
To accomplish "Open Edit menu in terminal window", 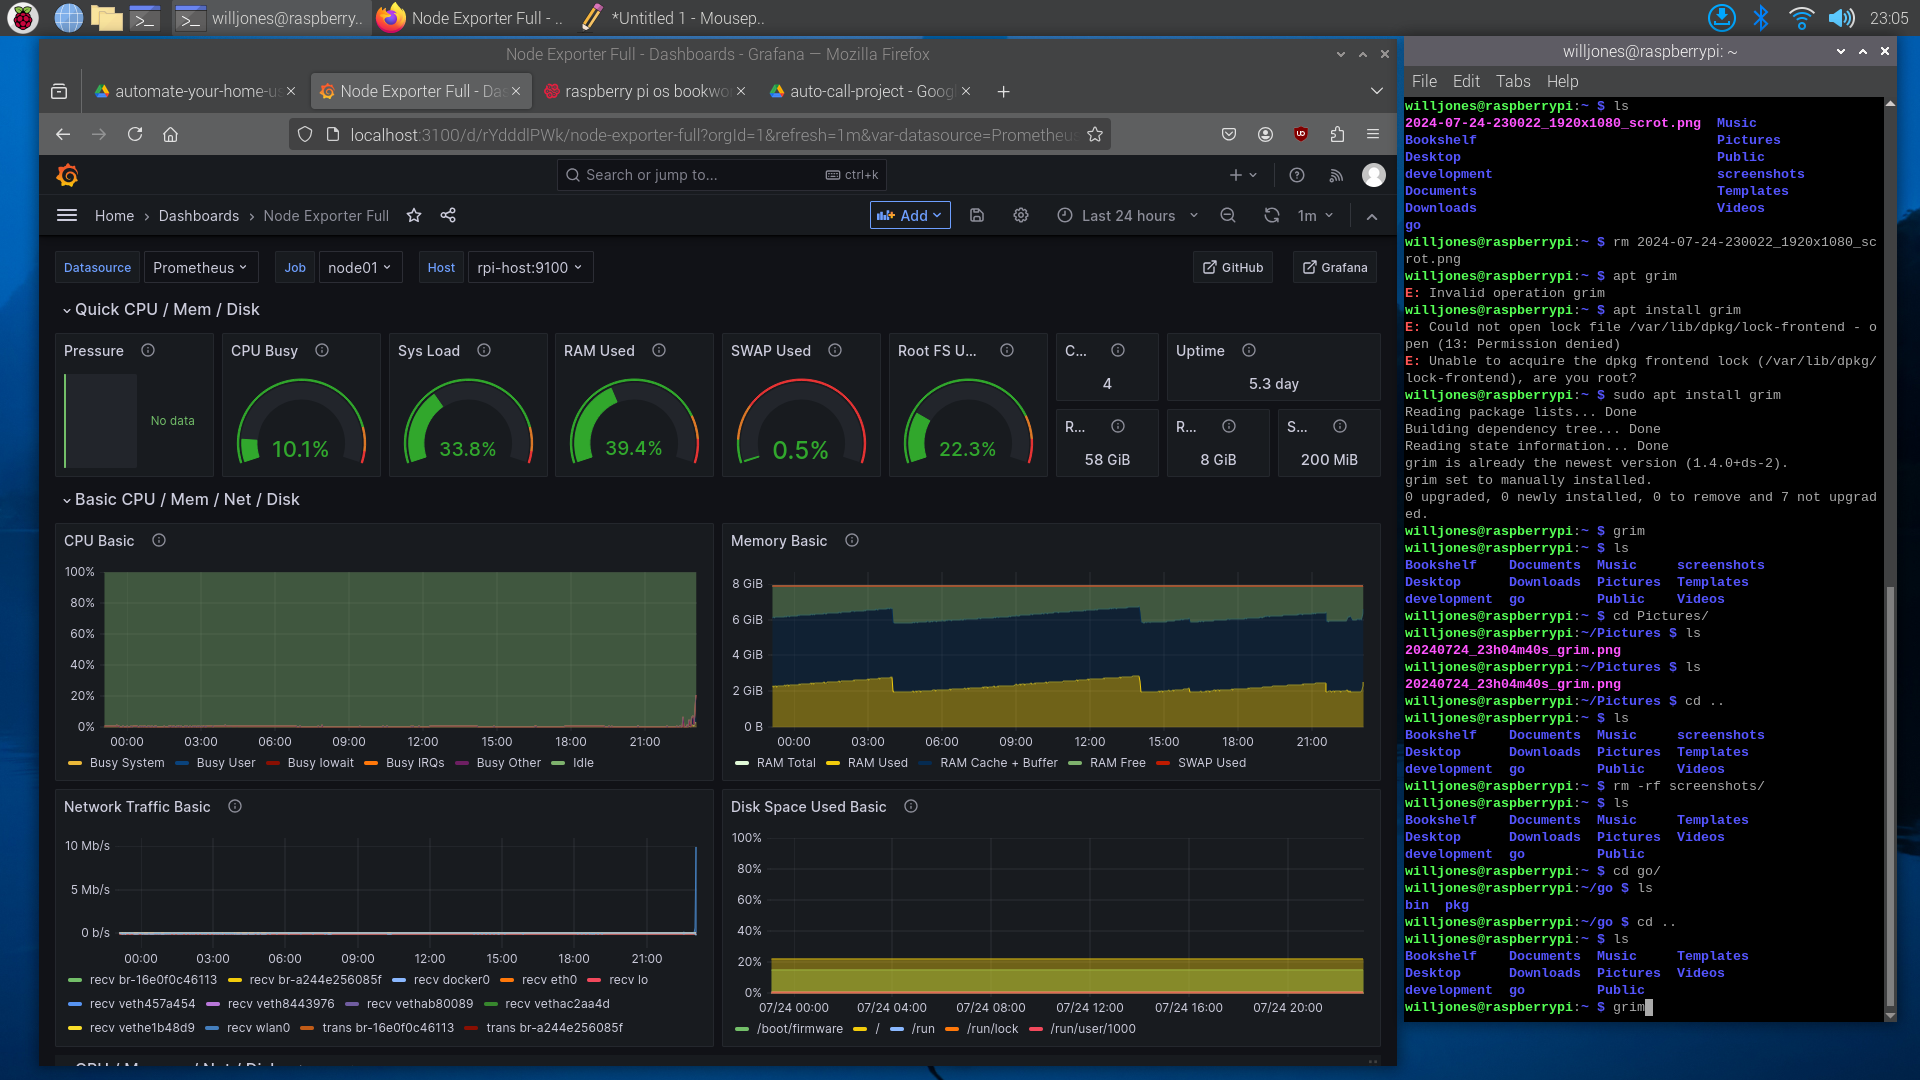I will (x=1466, y=81).
